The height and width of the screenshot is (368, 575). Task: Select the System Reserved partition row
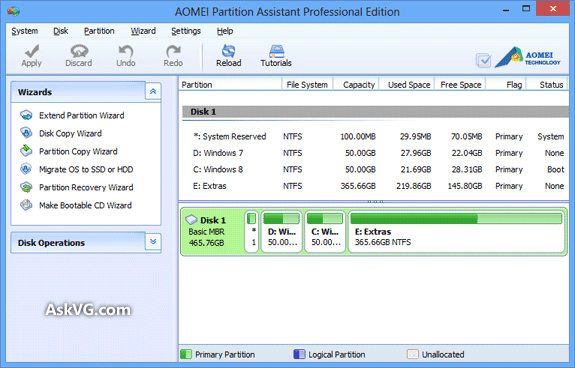point(376,136)
